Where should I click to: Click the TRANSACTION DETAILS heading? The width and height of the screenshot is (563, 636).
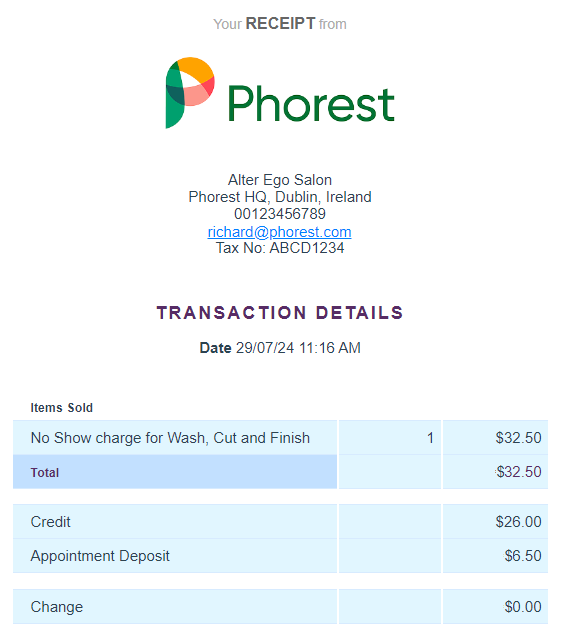click(280, 313)
